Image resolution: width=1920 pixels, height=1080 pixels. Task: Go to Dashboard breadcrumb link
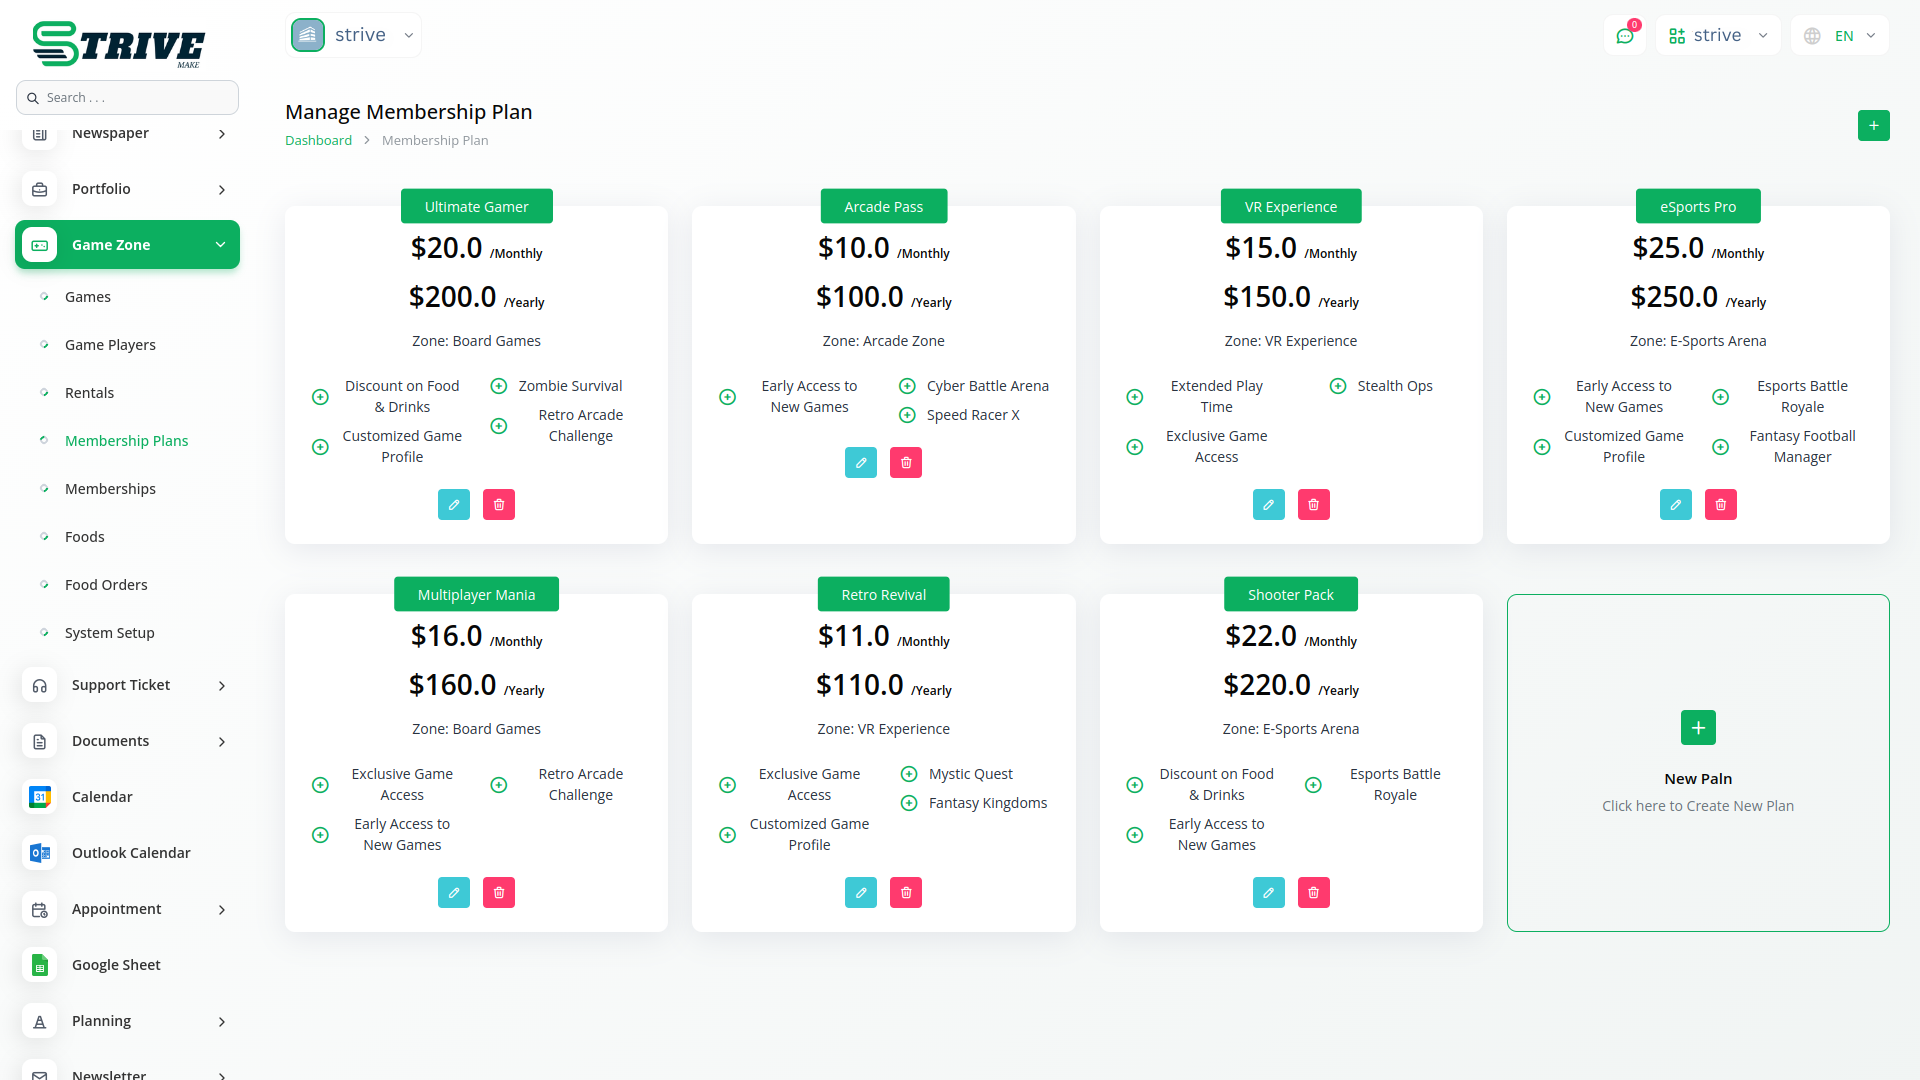pyautogui.click(x=318, y=141)
